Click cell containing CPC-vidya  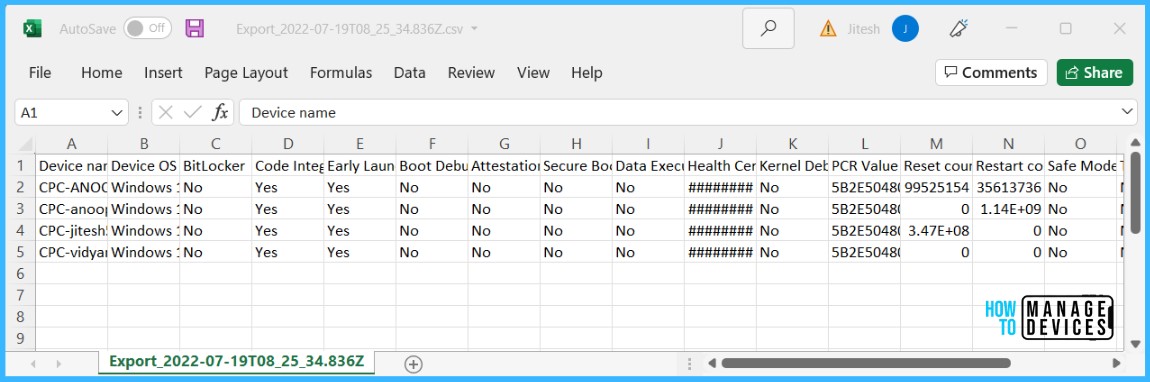[x=72, y=251]
